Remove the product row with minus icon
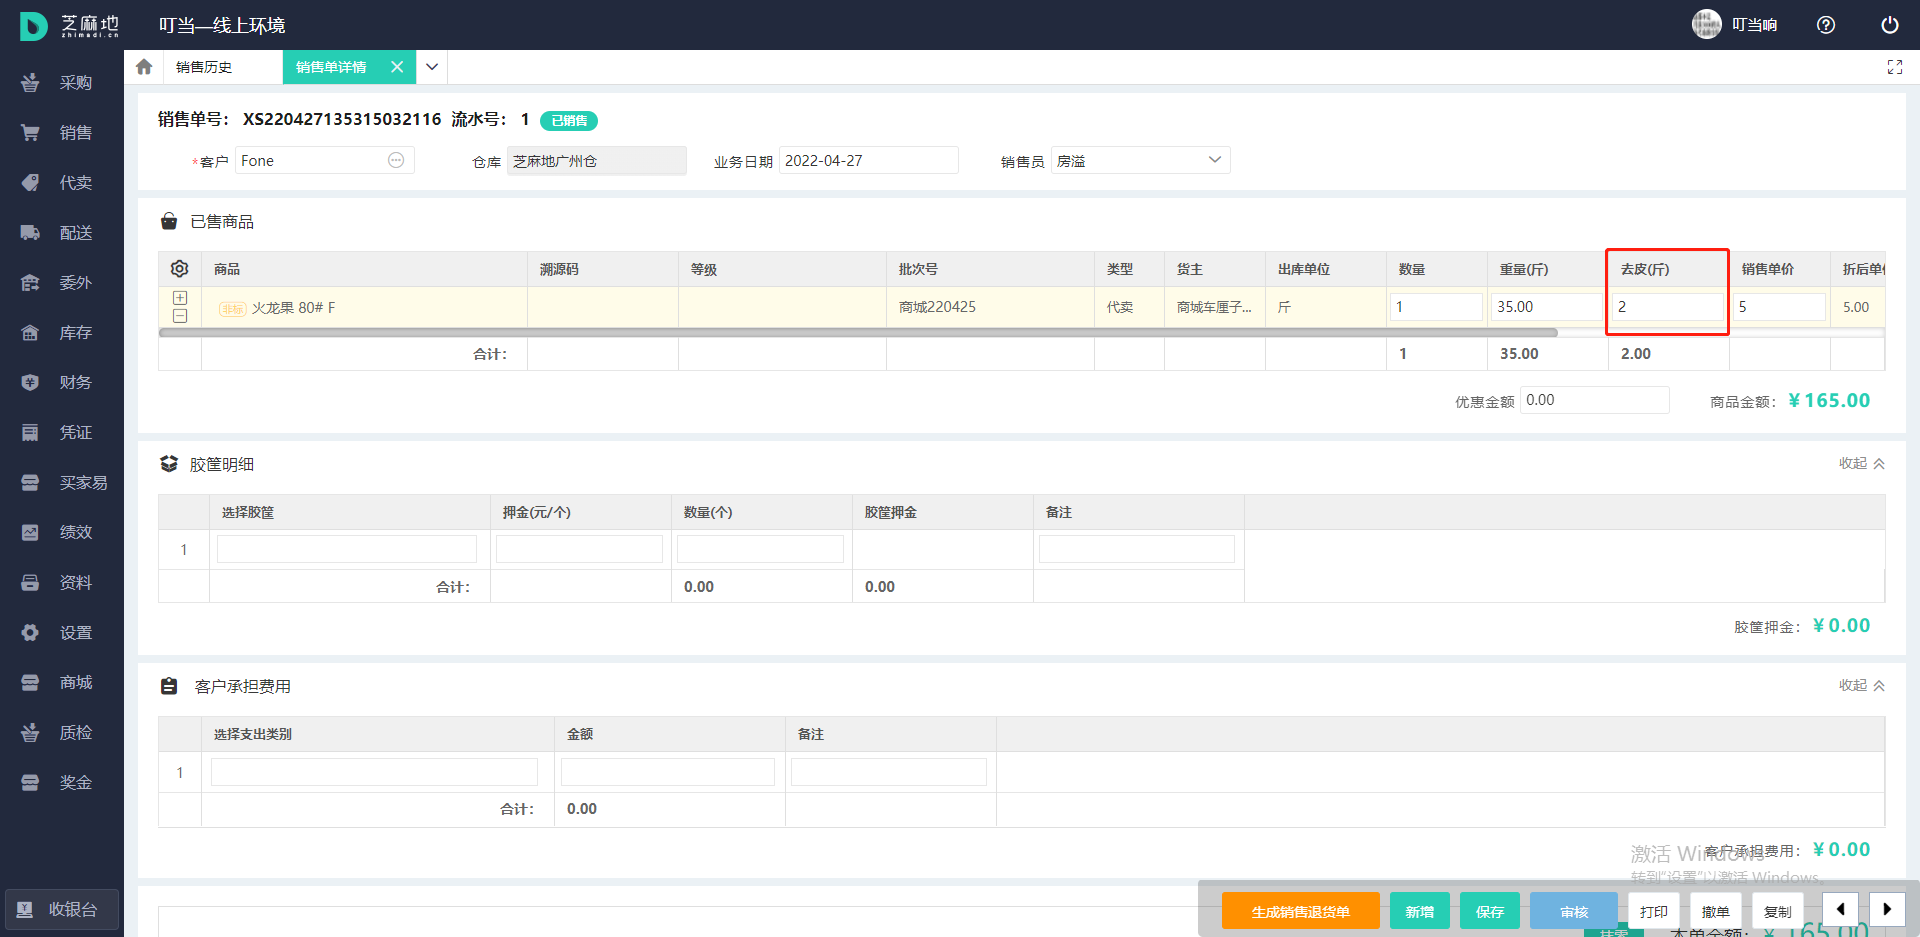The width and height of the screenshot is (1920, 937). [x=180, y=316]
